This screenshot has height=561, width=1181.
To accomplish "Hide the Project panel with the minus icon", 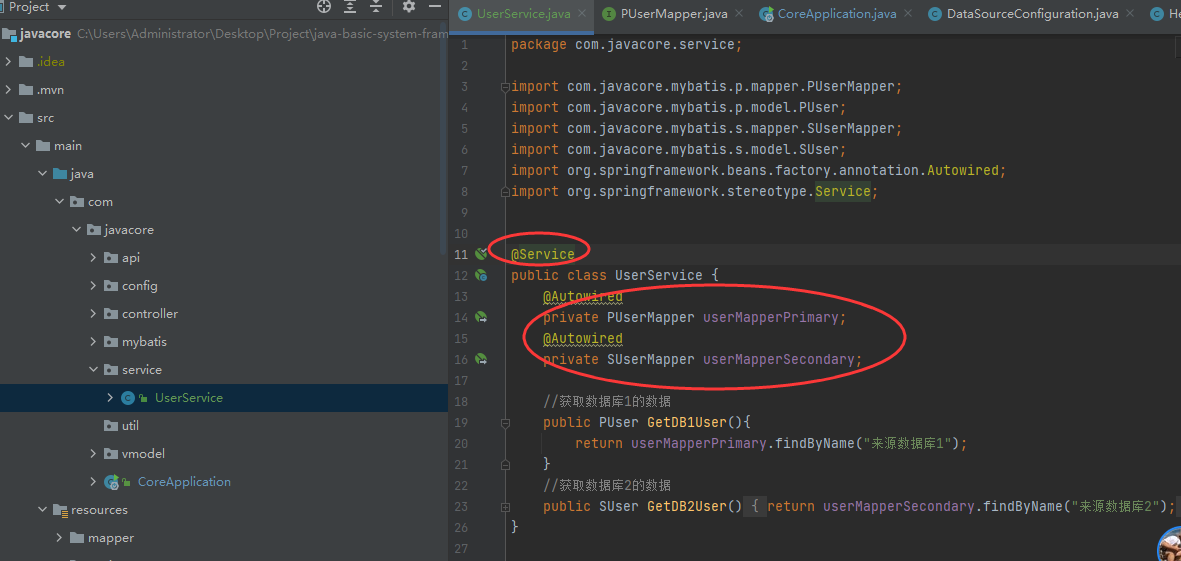I will coord(435,7).
